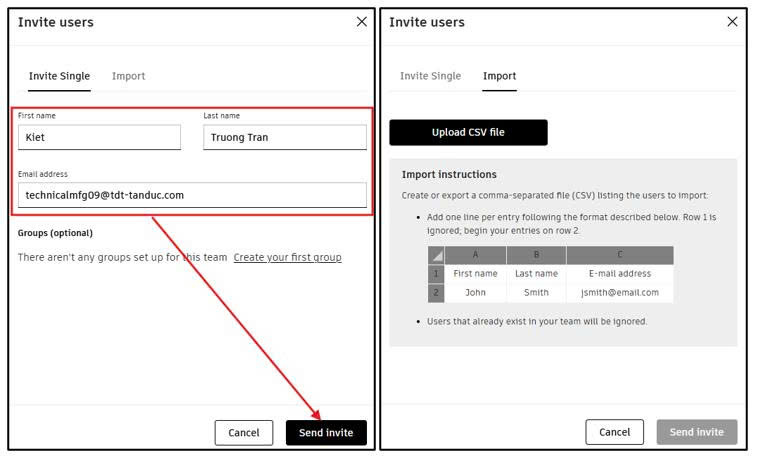This screenshot has width=759, height=458.
Task: Click the First name label above Kiet
Action: [x=37, y=116]
